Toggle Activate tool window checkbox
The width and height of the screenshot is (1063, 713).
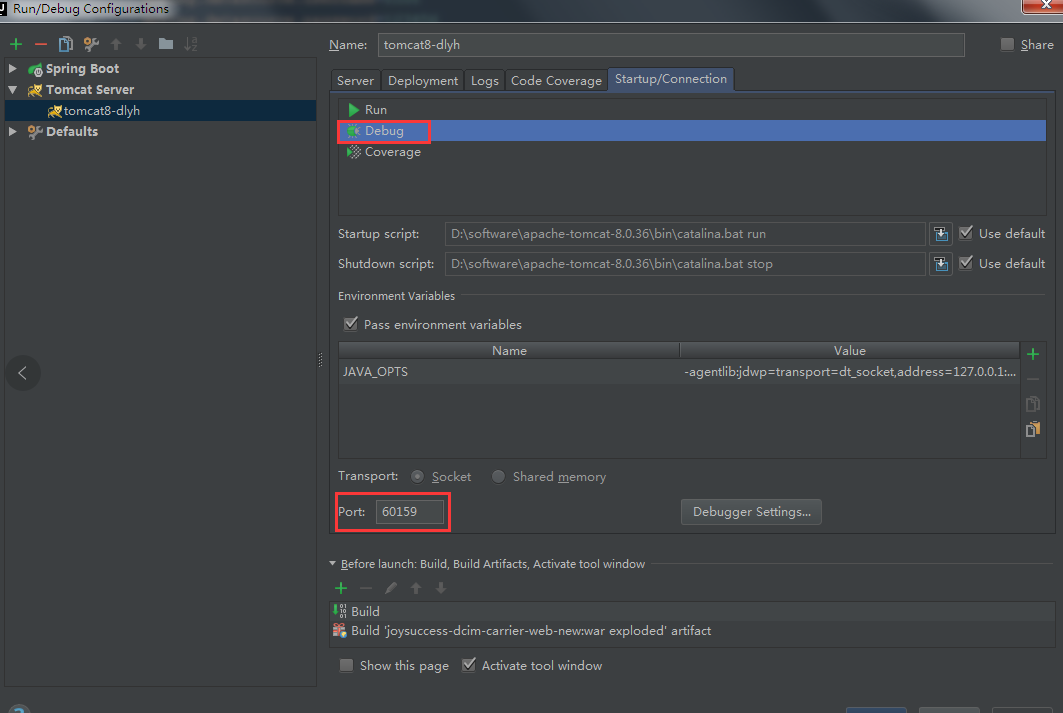(x=468, y=666)
